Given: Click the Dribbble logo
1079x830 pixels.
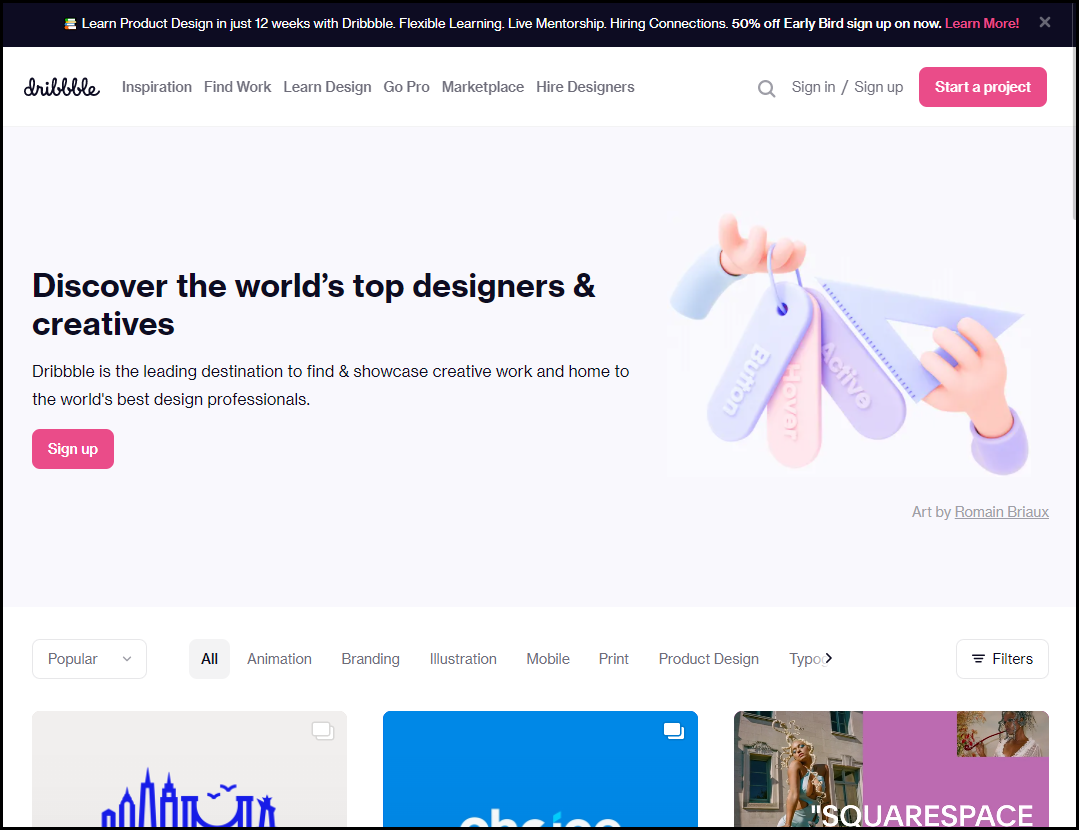Looking at the screenshot, I should coord(61,87).
